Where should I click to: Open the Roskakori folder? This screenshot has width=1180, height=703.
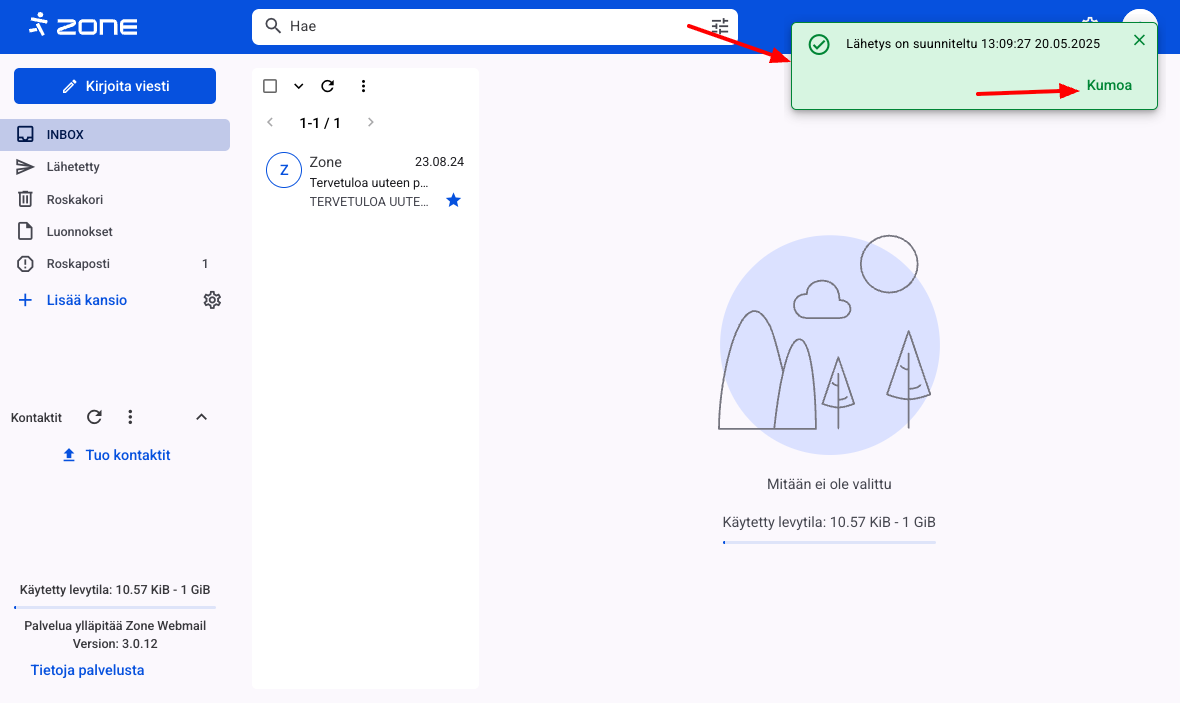click(75, 199)
